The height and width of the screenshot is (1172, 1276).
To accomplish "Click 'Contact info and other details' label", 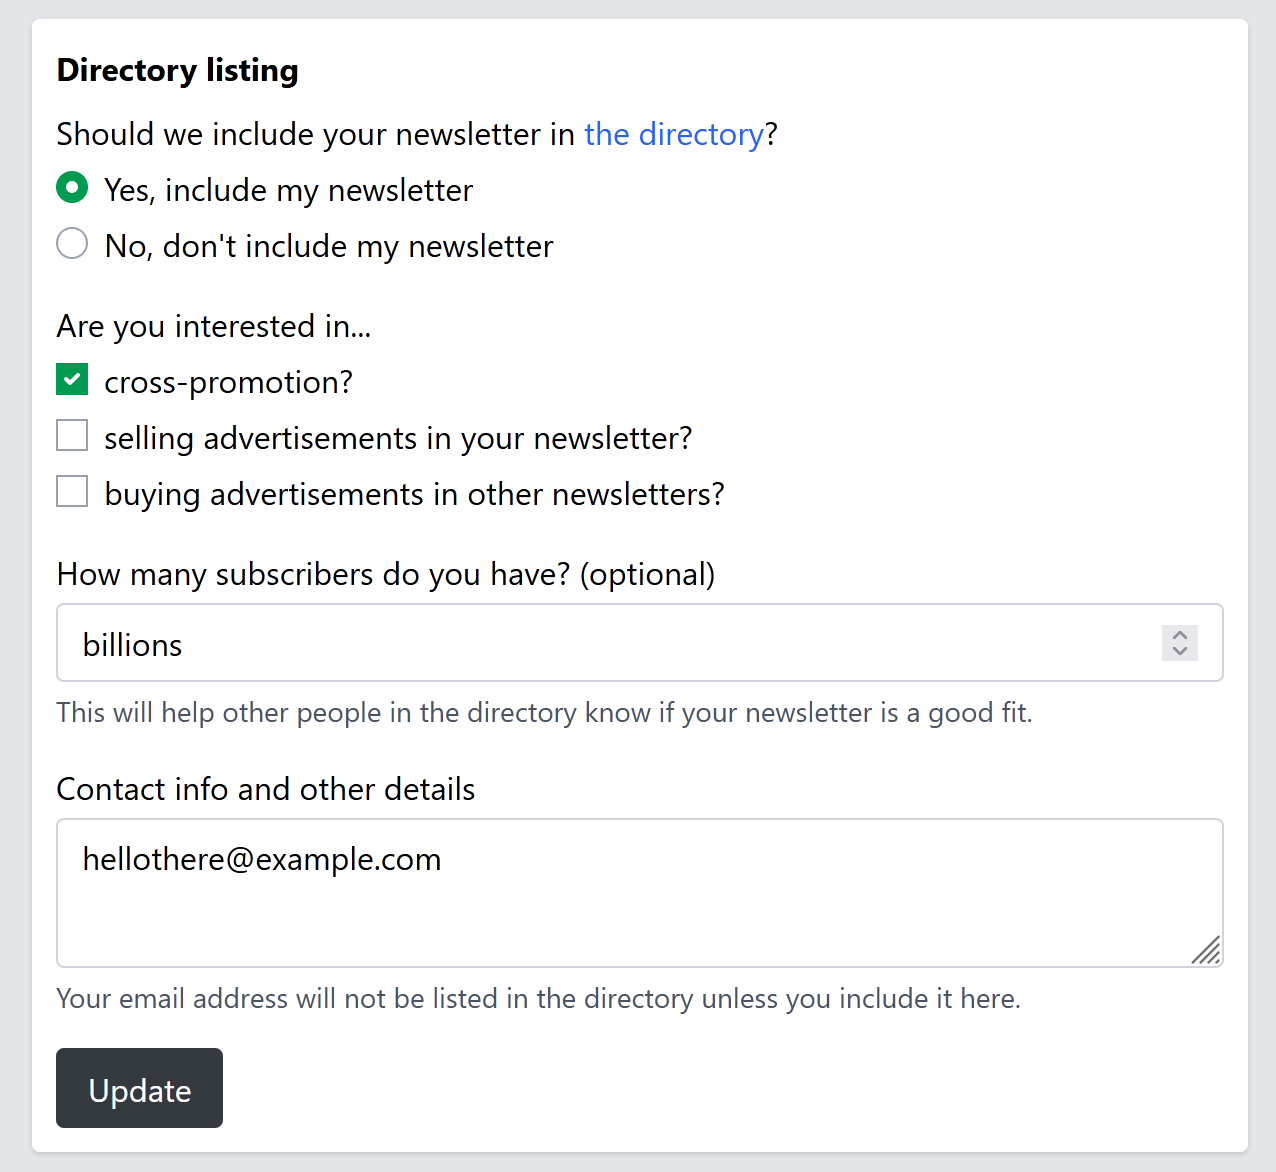I will pos(266,789).
